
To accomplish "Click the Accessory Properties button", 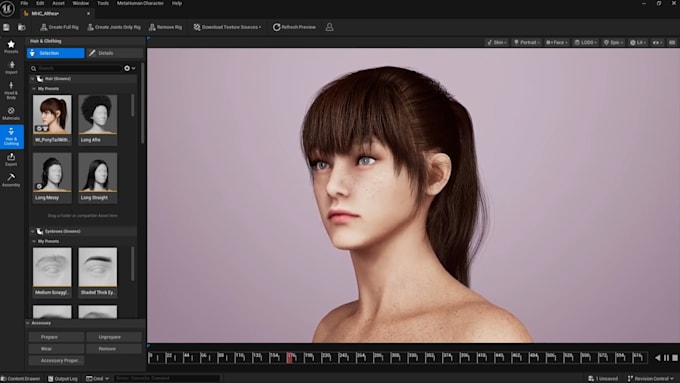I will coord(56,360).
